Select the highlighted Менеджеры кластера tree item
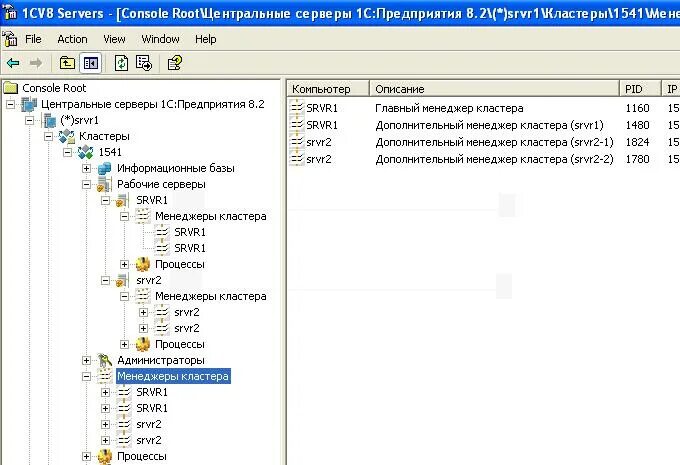680x465 pixels. pos(173,376)
